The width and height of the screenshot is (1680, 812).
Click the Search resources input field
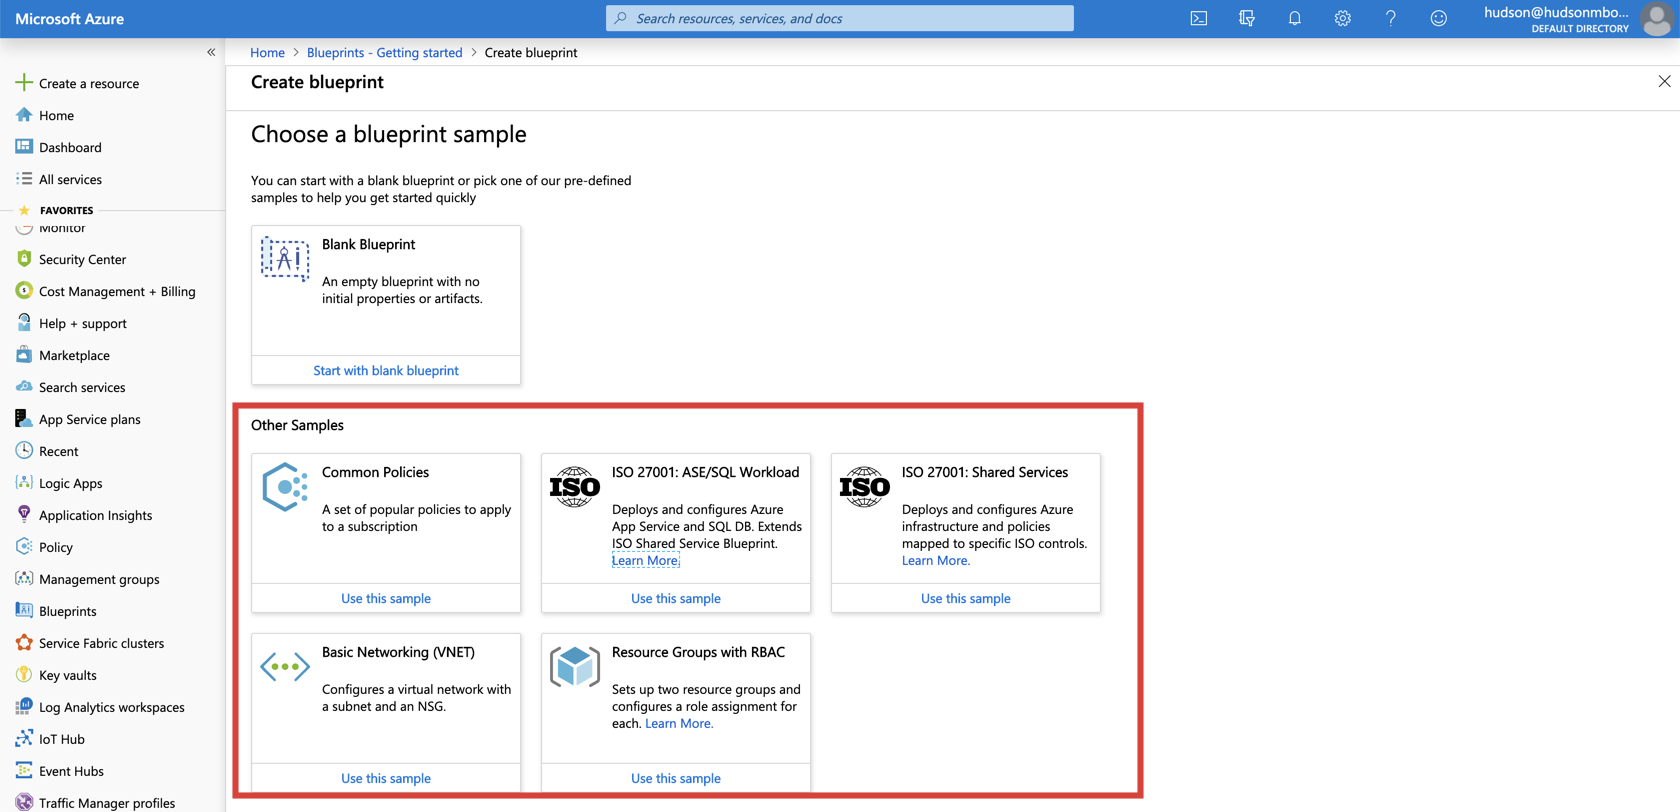(x=840, y=18)
